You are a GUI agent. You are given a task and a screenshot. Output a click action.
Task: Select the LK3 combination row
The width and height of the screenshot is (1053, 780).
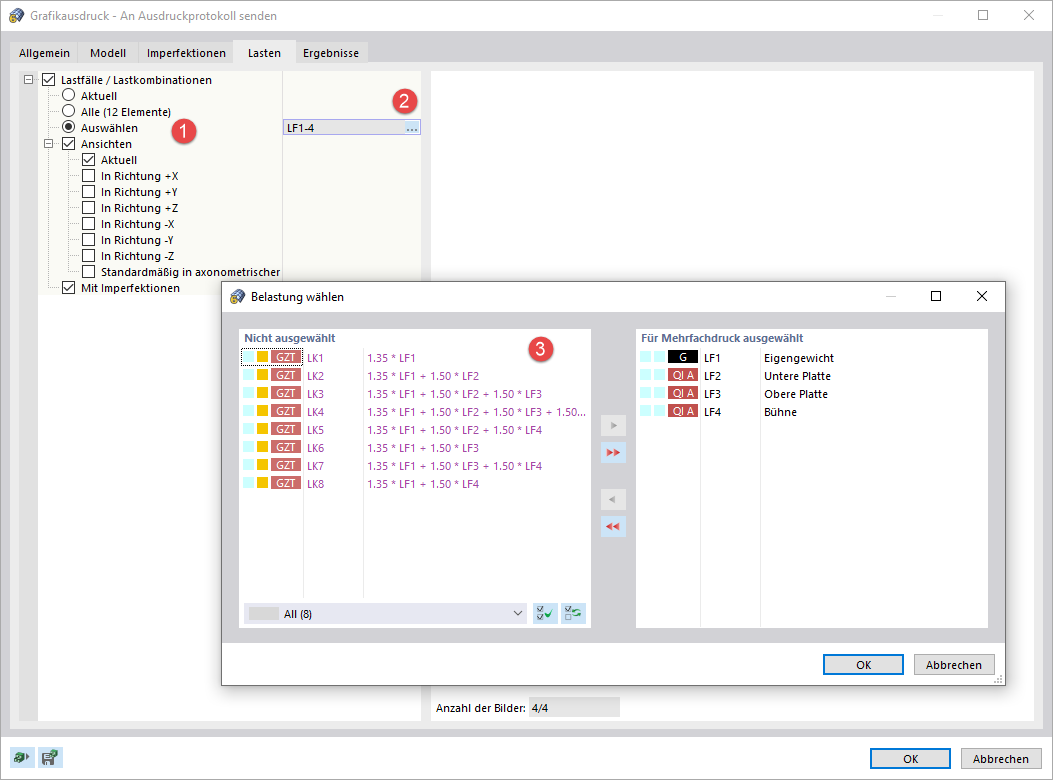pos(415,394)
